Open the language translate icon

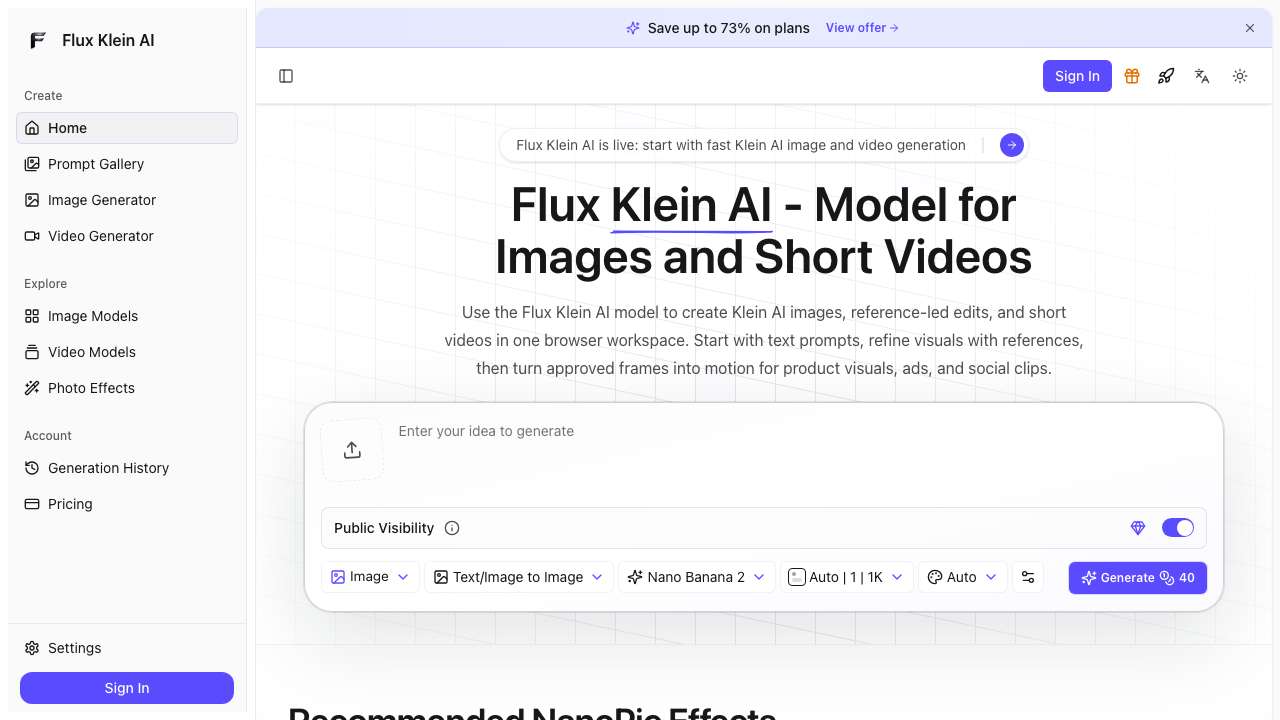(x=1202, y=76)
